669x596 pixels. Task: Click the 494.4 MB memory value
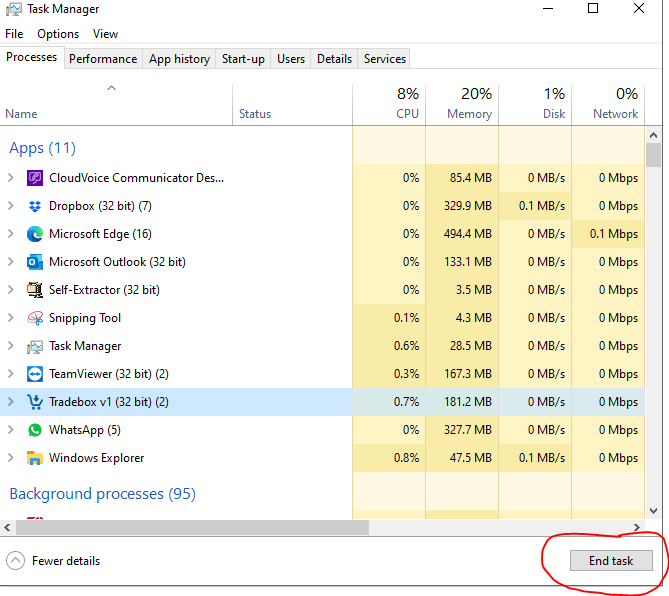pyautogui.click(x=468, y=234)
